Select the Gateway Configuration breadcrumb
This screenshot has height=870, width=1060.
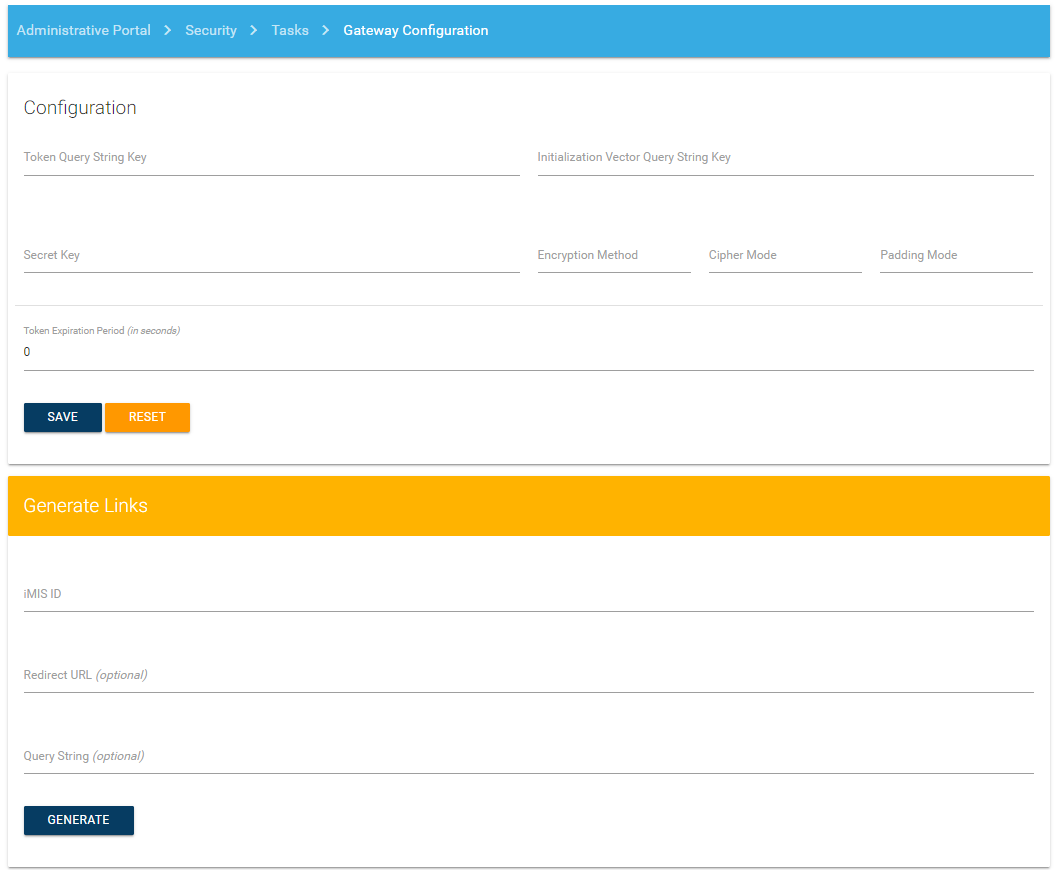(x=415, y=31)
